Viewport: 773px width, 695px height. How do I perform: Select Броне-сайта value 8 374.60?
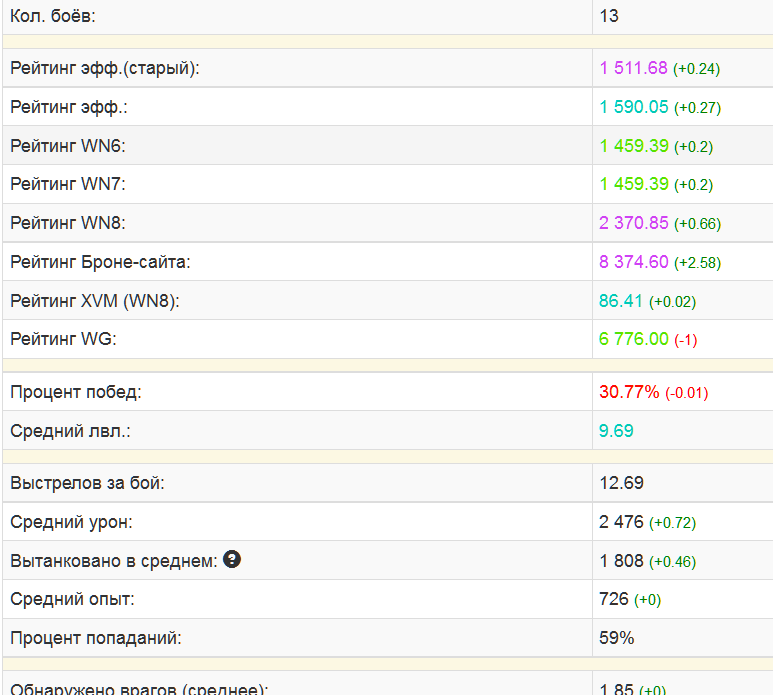point(634,262)
